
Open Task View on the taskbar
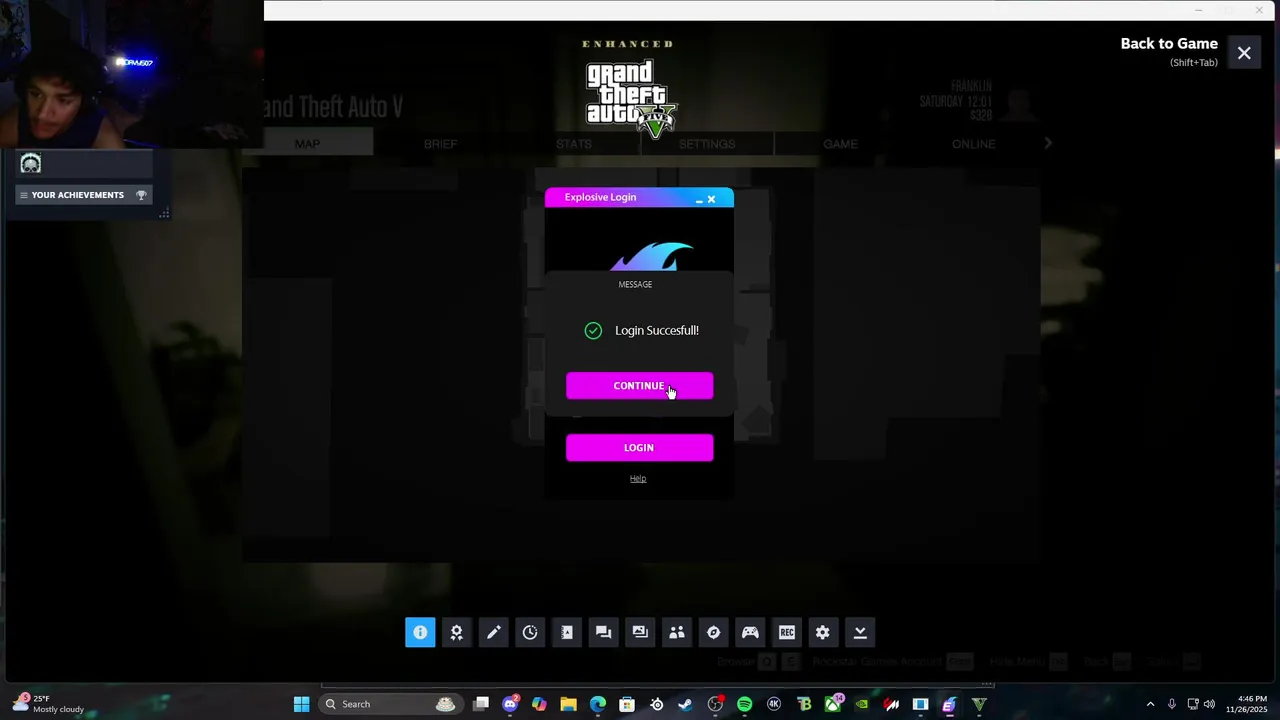[x=481, y=704]
